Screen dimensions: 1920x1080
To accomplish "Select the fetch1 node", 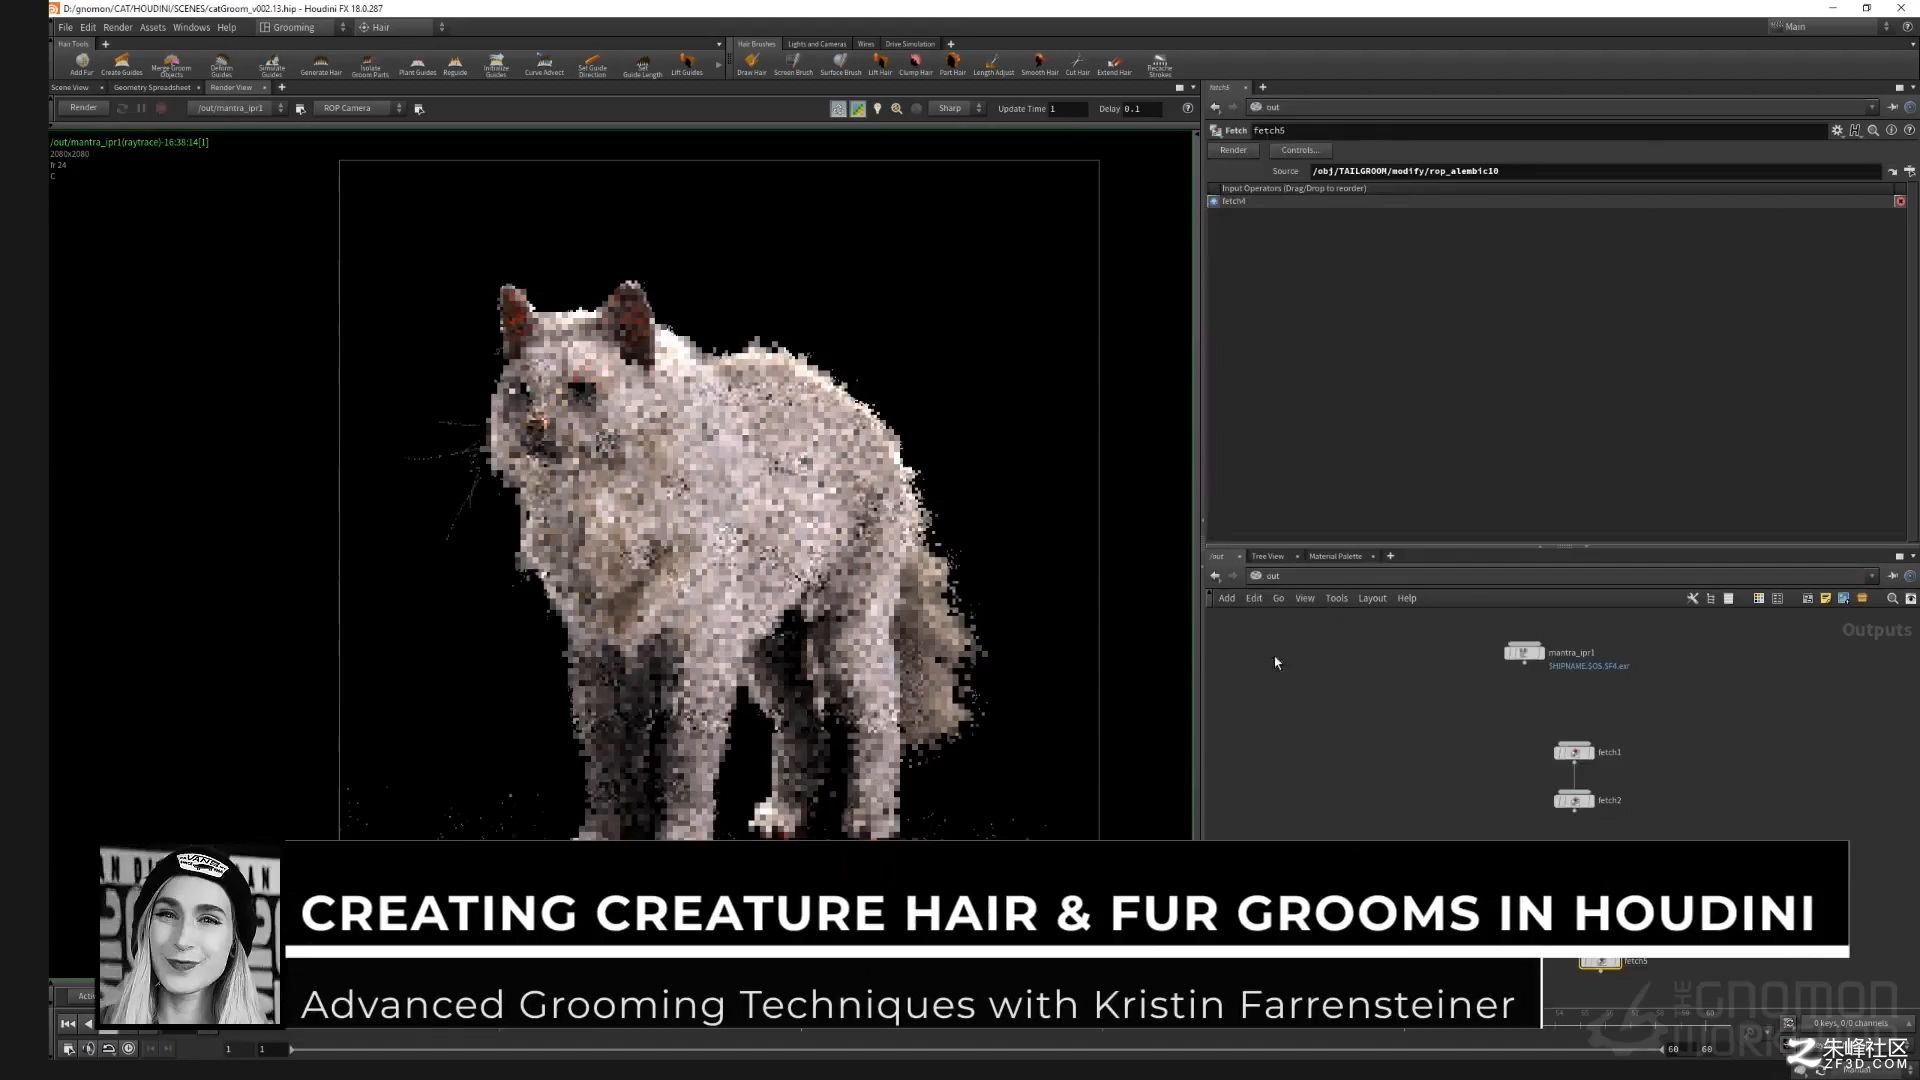I will click(x=1574, y=752).
